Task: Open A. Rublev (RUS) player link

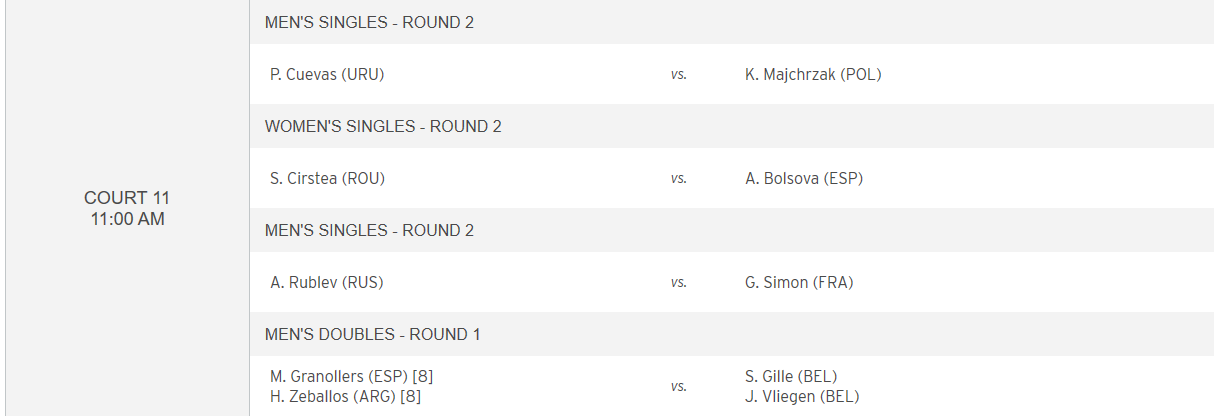Action: pyautogui.click(x=327, y=282)
